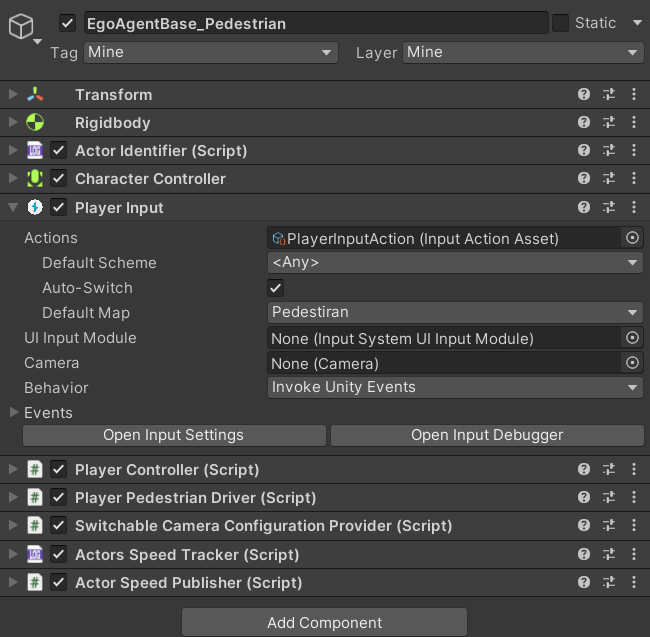Image resolution: width=650 pixels, height=637 pixels.
Task: Click the None (Camera) field
Action: click(x=444, y=363)
